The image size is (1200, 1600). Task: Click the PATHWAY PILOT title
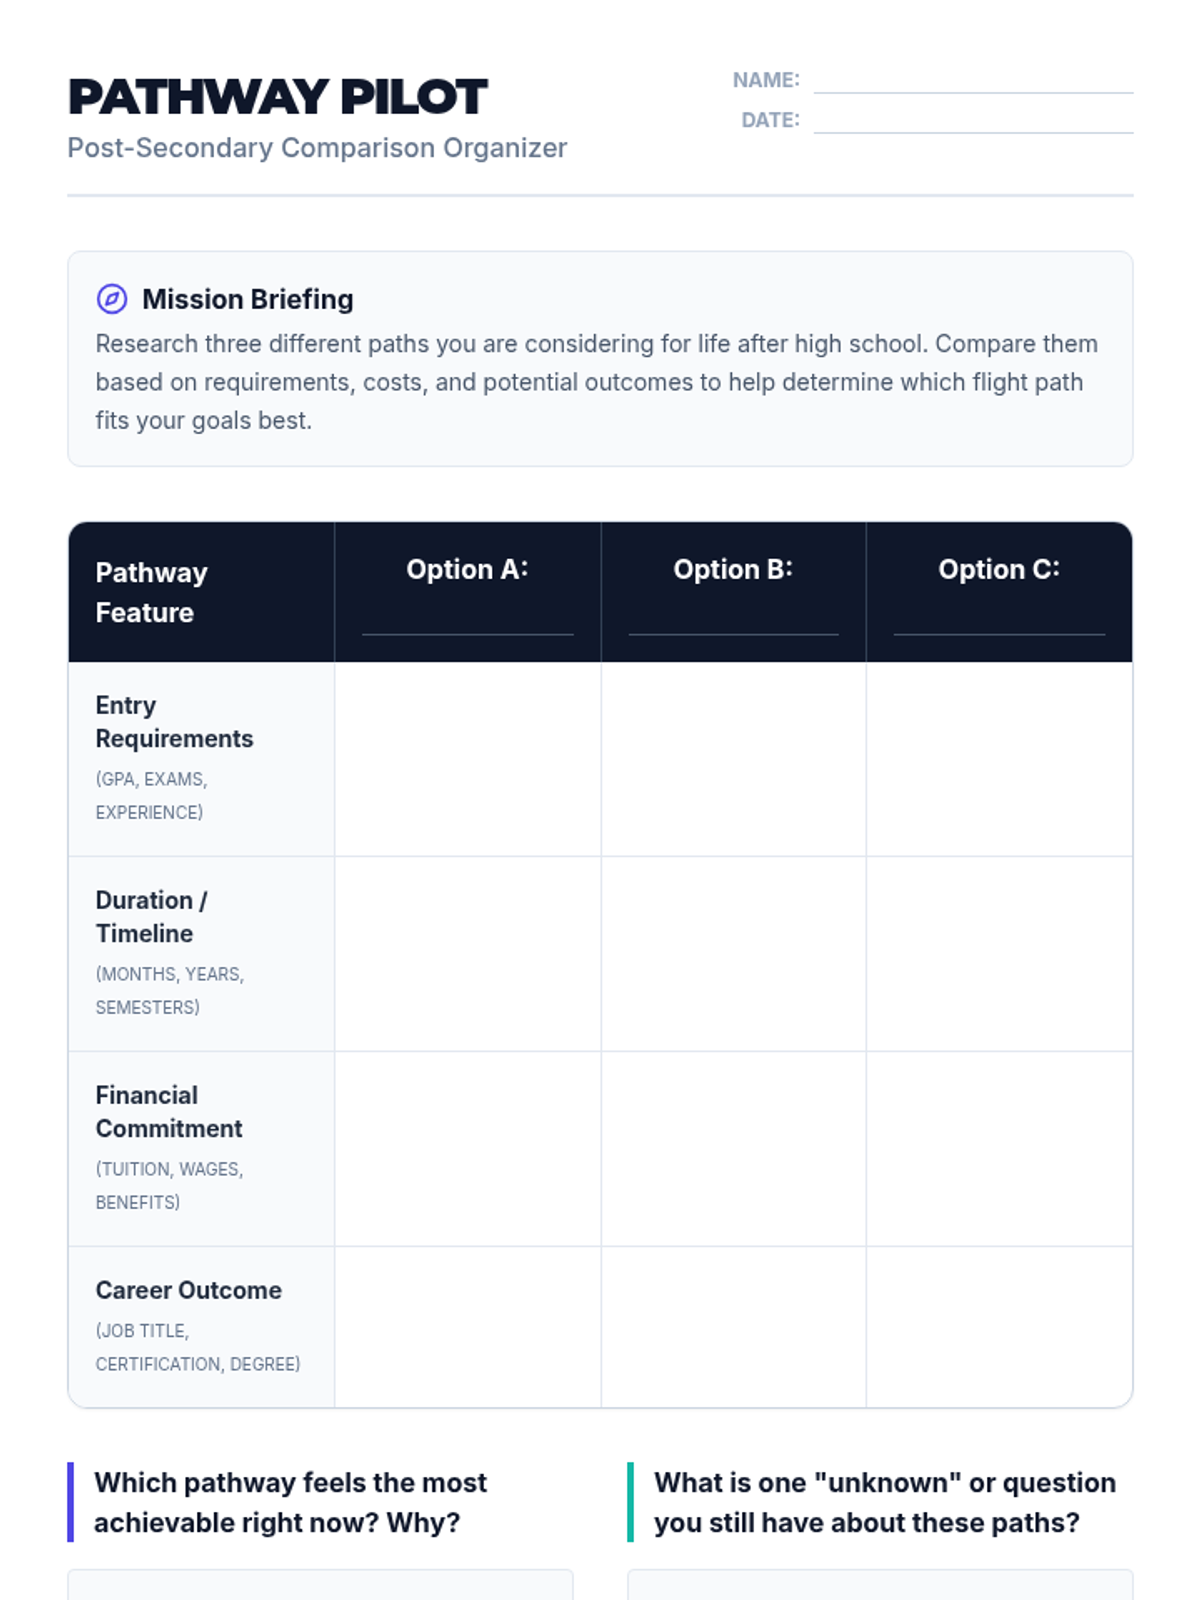[277, 97]
